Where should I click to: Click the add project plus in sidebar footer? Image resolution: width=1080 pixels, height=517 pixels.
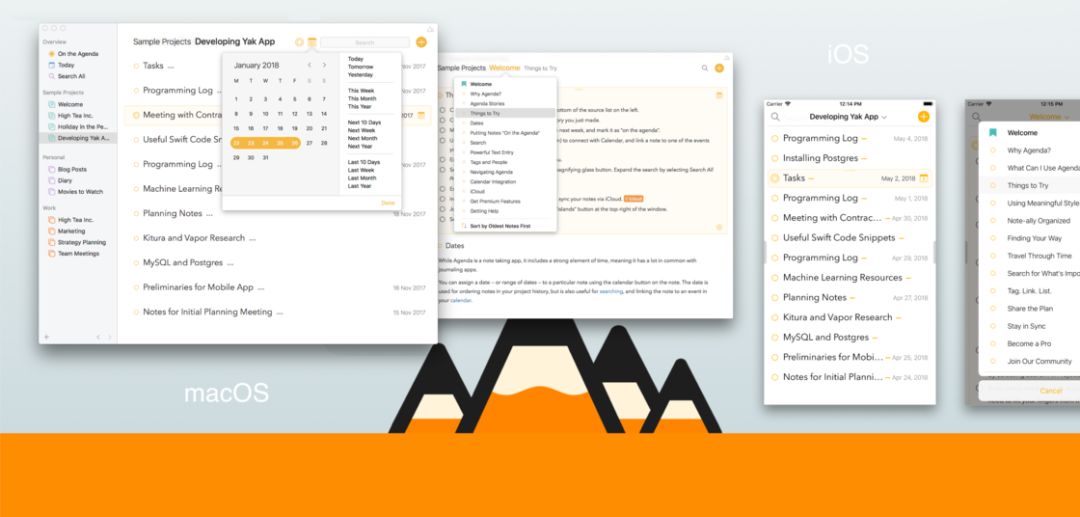[47, 337]
